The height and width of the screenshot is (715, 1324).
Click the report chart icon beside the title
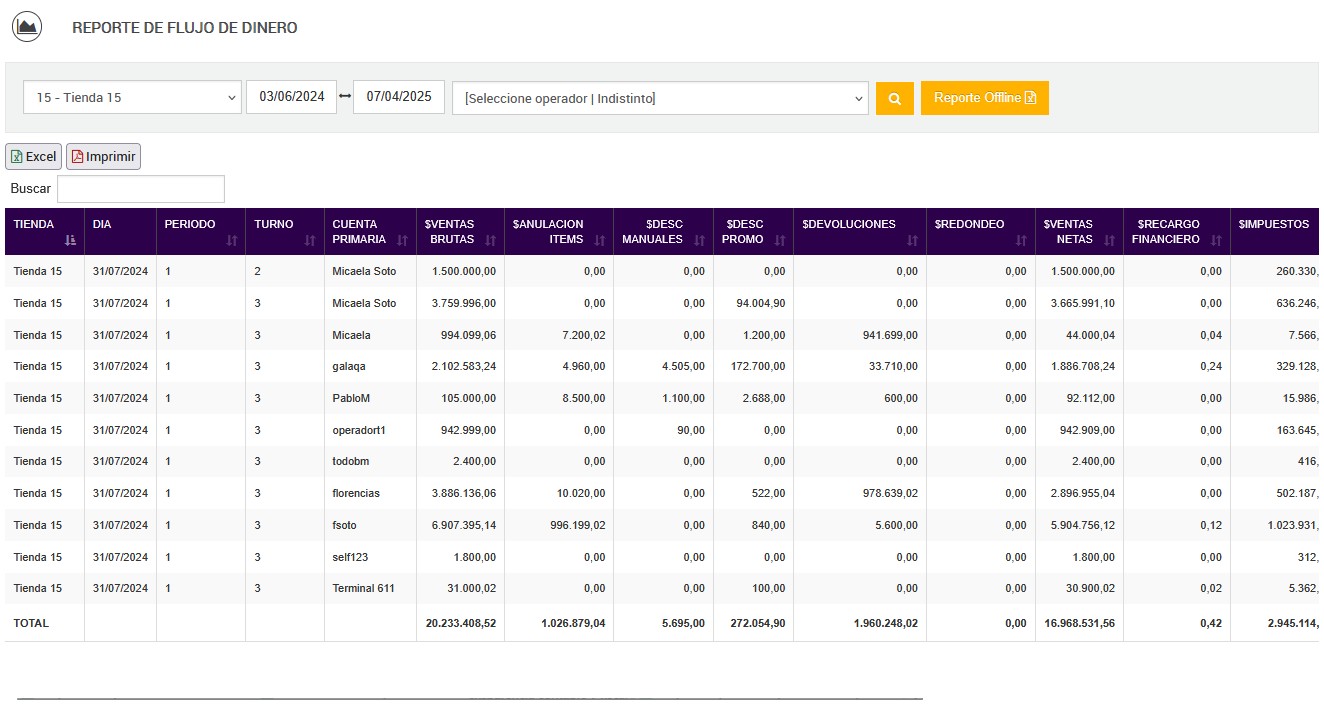tap(27, 27)
